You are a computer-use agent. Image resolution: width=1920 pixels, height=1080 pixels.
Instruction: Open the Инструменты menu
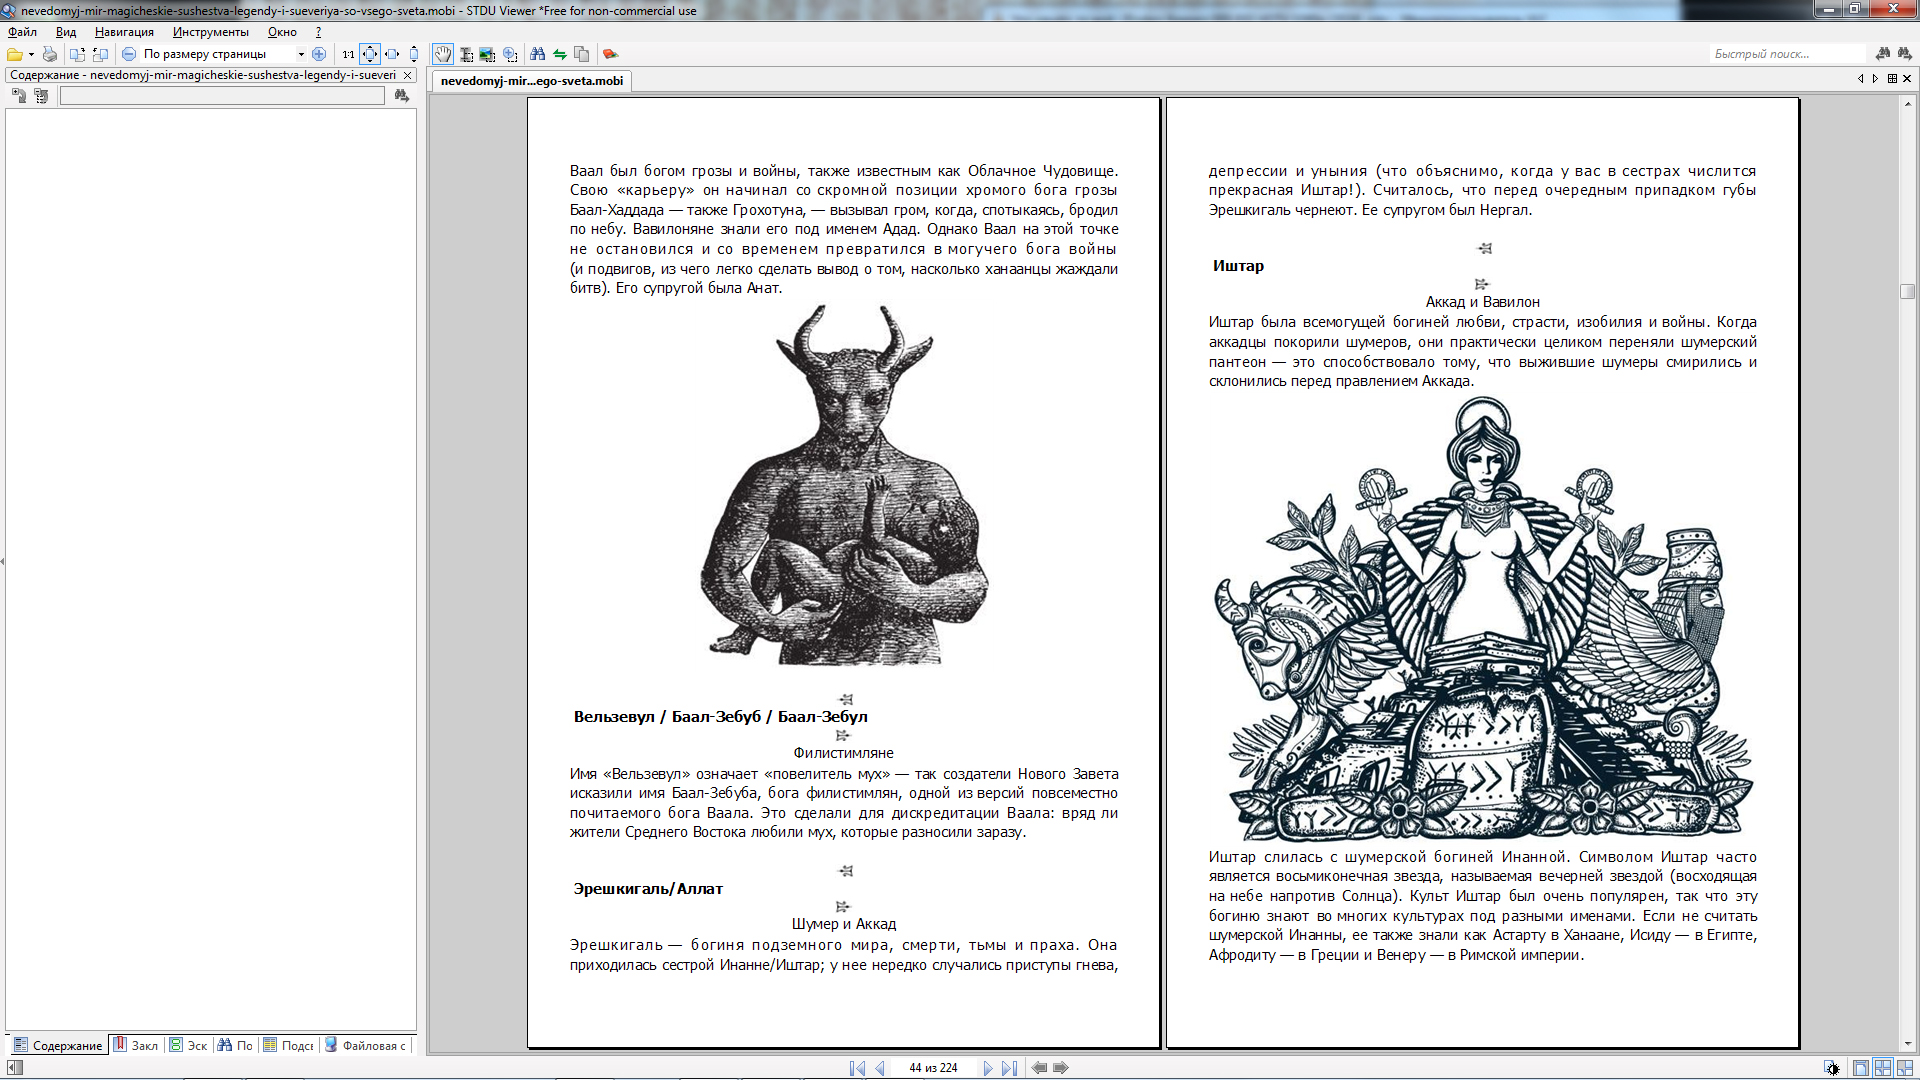tap(210, 32)
